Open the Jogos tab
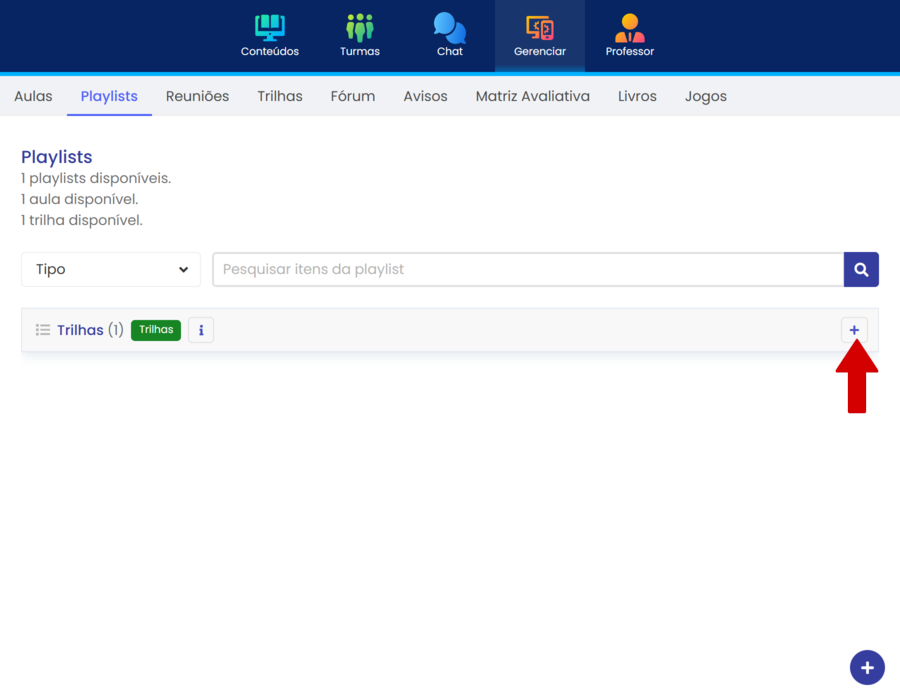Viewport: 900px width, 700px height. [705, 96]
